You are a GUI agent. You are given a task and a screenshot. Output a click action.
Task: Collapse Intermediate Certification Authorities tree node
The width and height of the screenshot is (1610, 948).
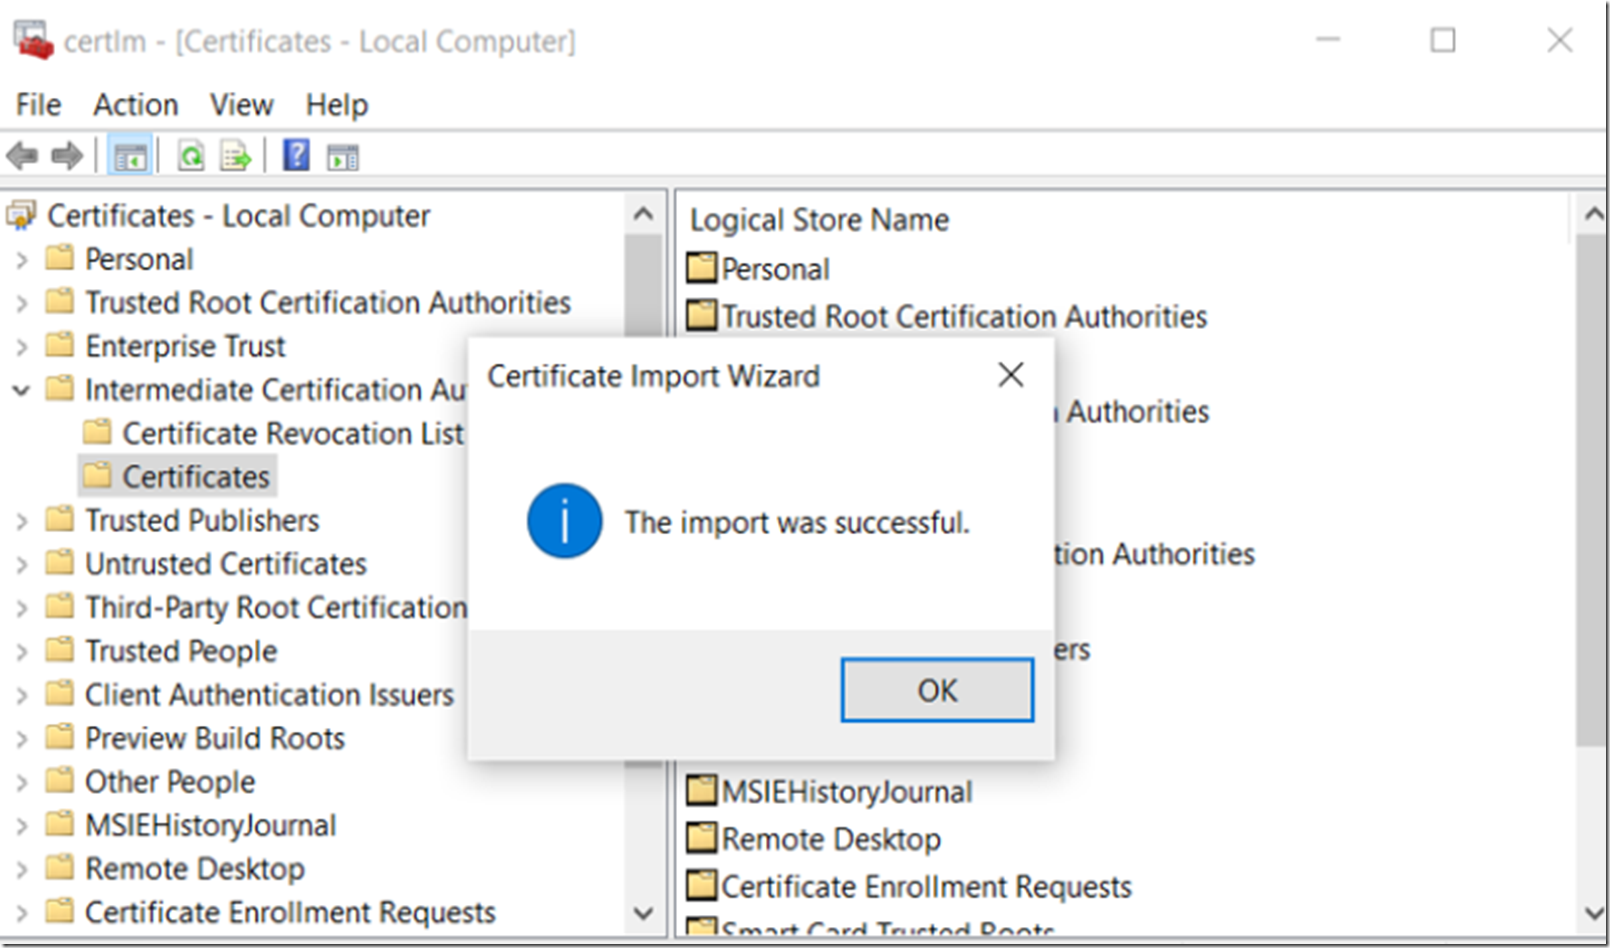point(21,390)
